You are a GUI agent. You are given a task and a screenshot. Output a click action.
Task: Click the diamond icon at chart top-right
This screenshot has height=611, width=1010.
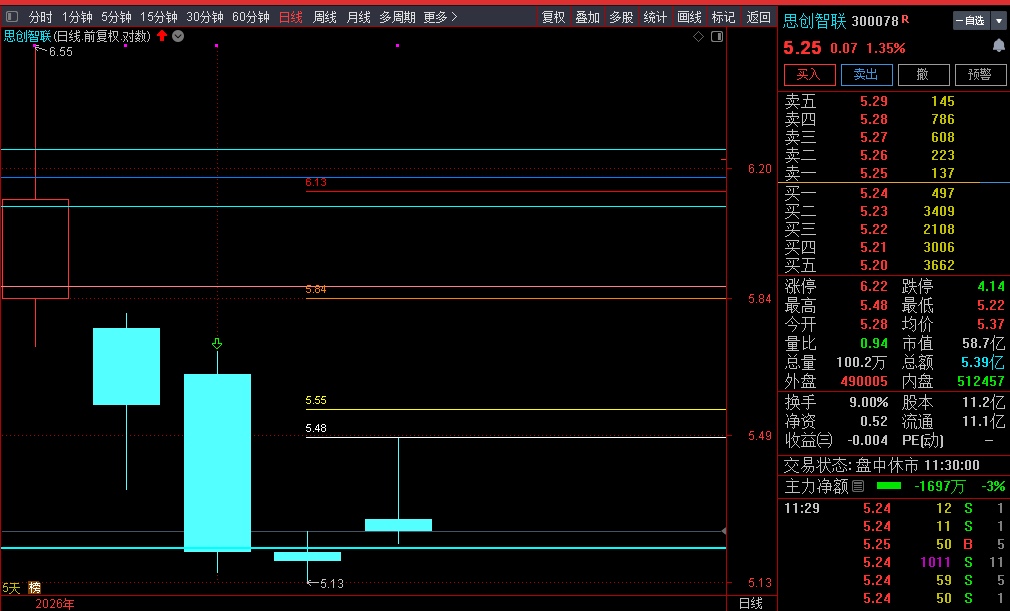click(x=698, y=37)
